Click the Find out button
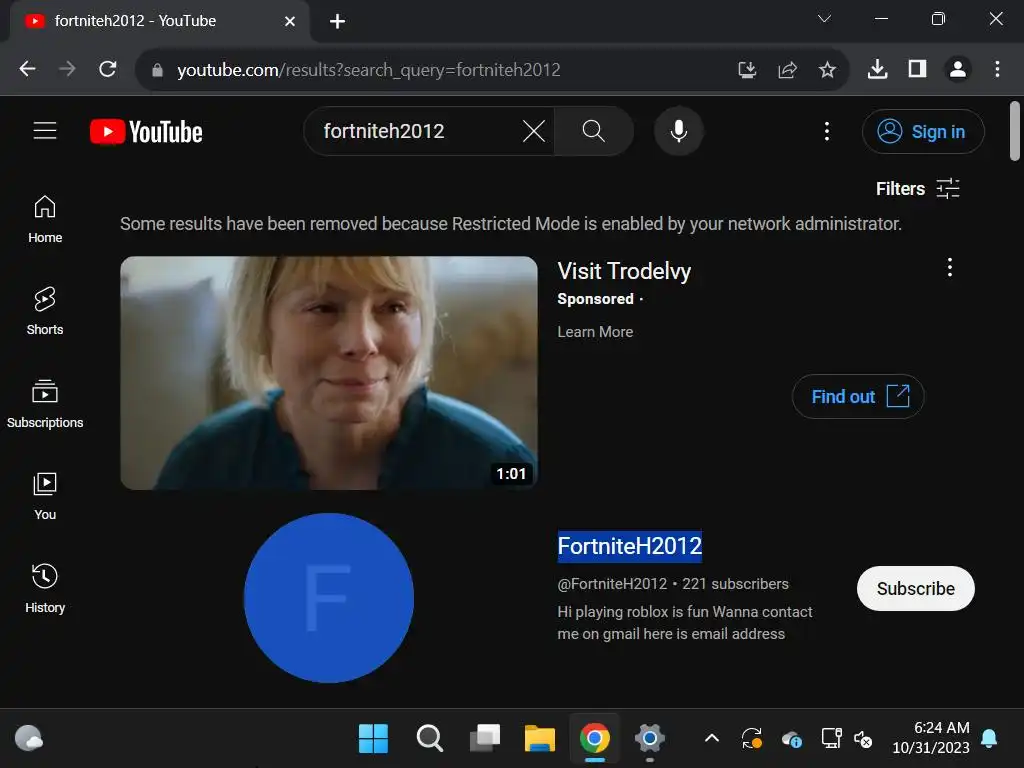The image size is (1024, 768). [x=858, y=396]
